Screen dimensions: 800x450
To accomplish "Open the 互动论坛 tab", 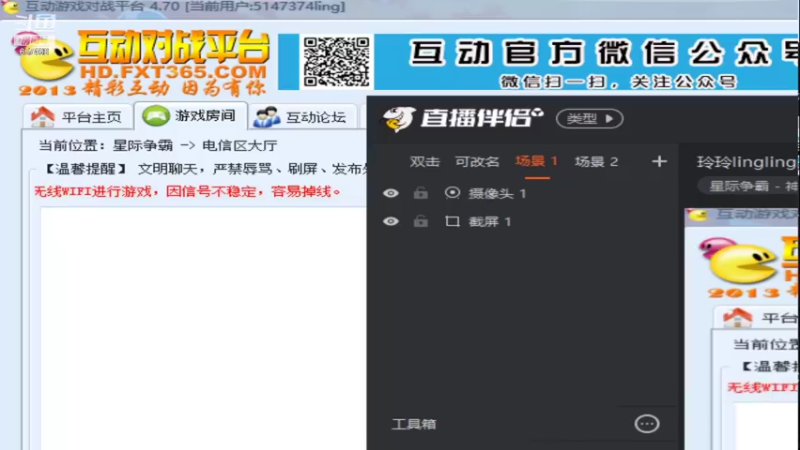I will 302,117.
